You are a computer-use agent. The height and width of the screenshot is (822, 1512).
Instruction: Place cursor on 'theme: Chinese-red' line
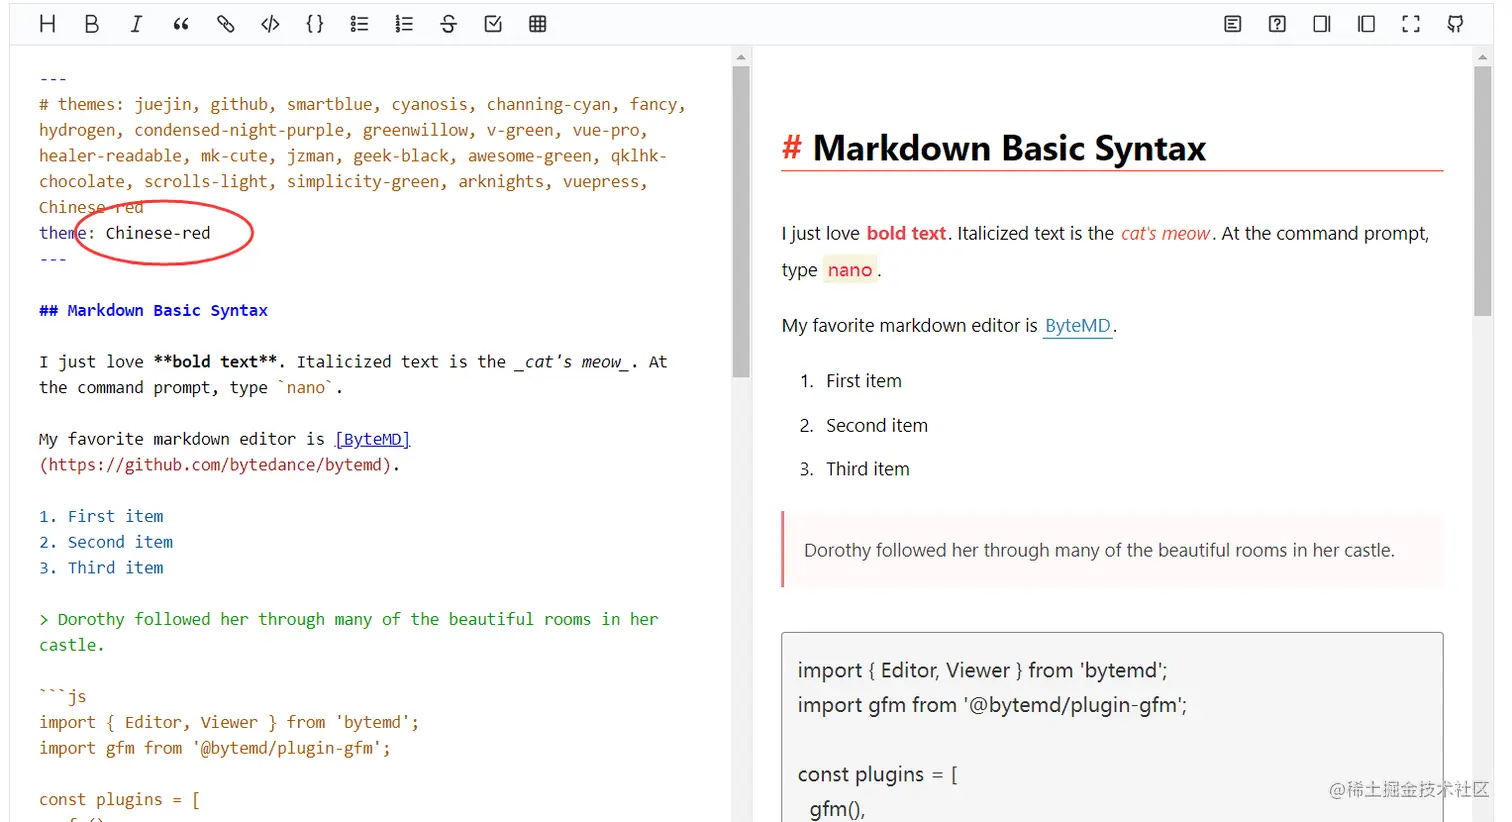pos(125,233)
